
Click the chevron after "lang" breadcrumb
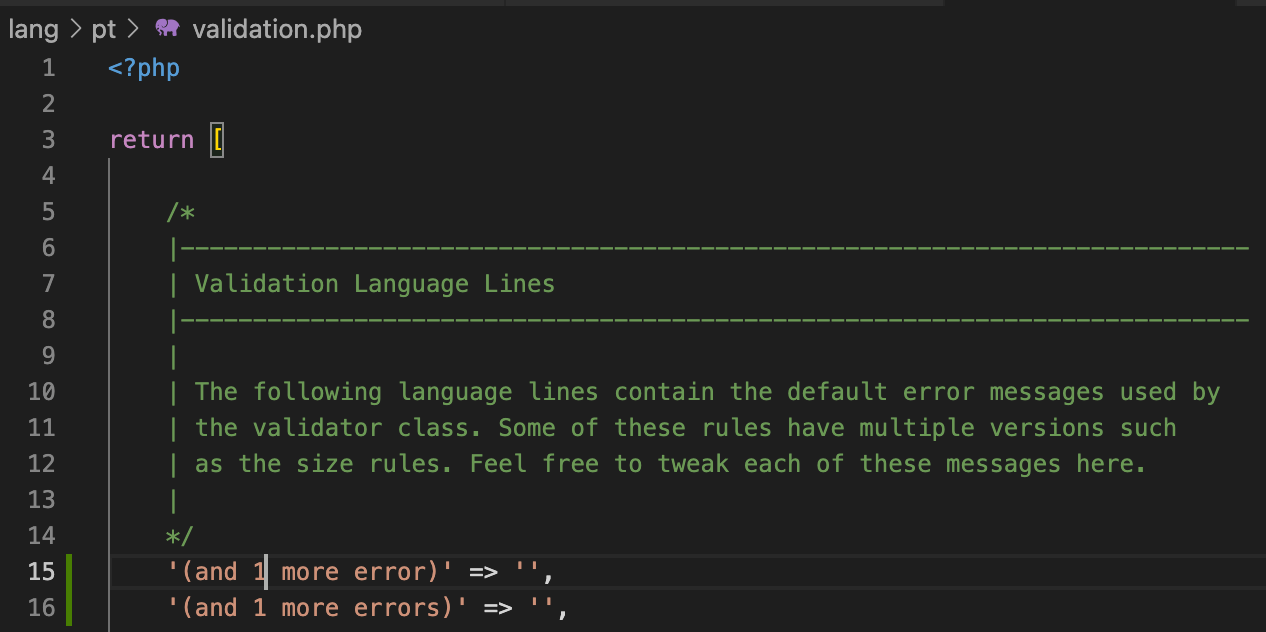point(75,30)
